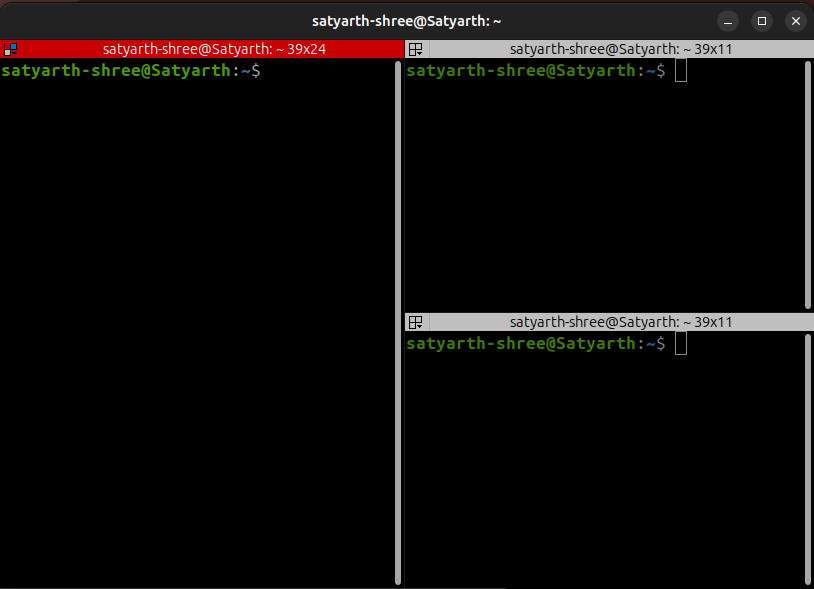Image resolution: width=814 pixels, height=589 pixels.
Task: Minimize the Terminator window
Action: (728, 21)
